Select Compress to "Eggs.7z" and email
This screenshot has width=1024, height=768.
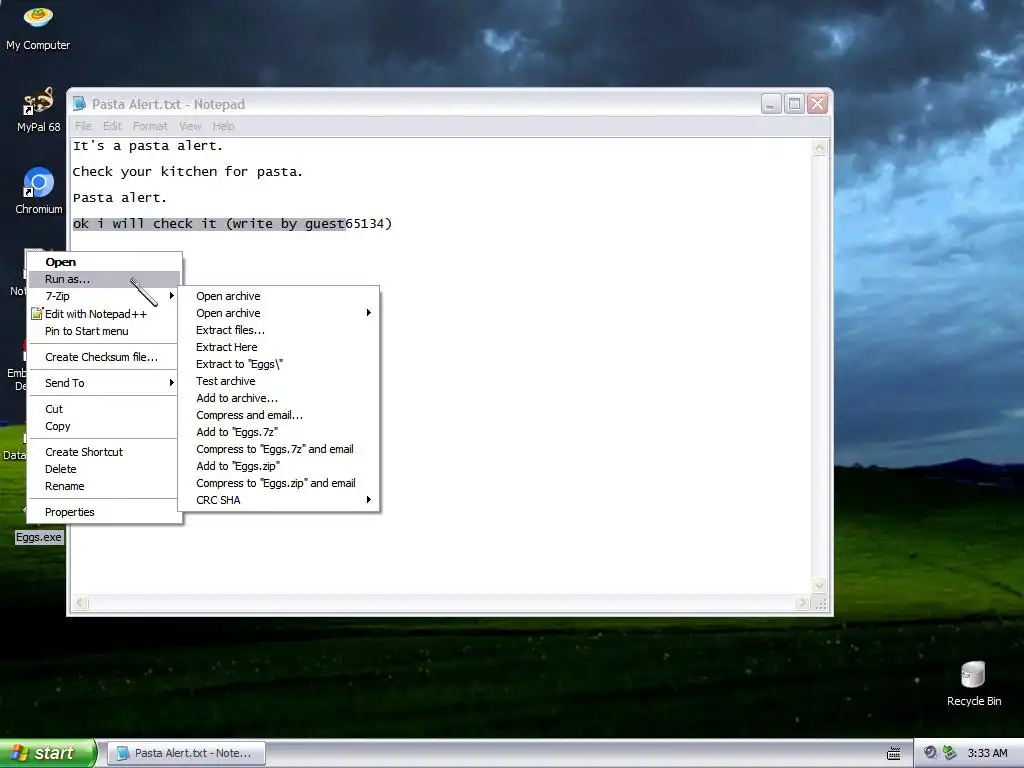click(x=279, y=449)
